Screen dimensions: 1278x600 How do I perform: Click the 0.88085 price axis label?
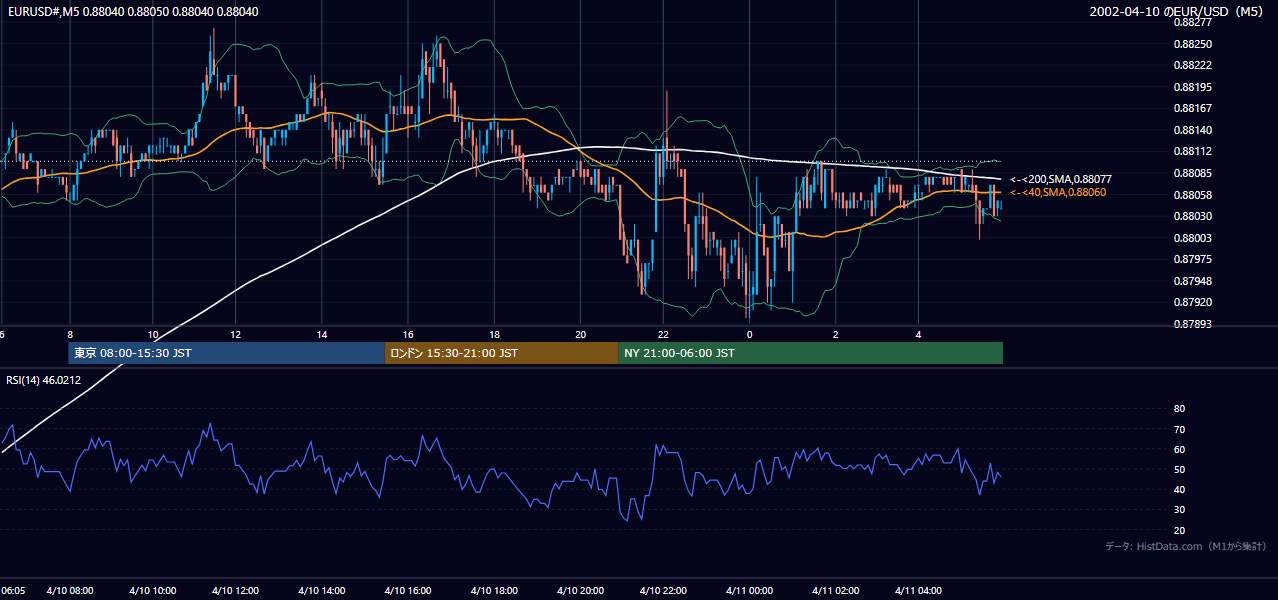1192,173
